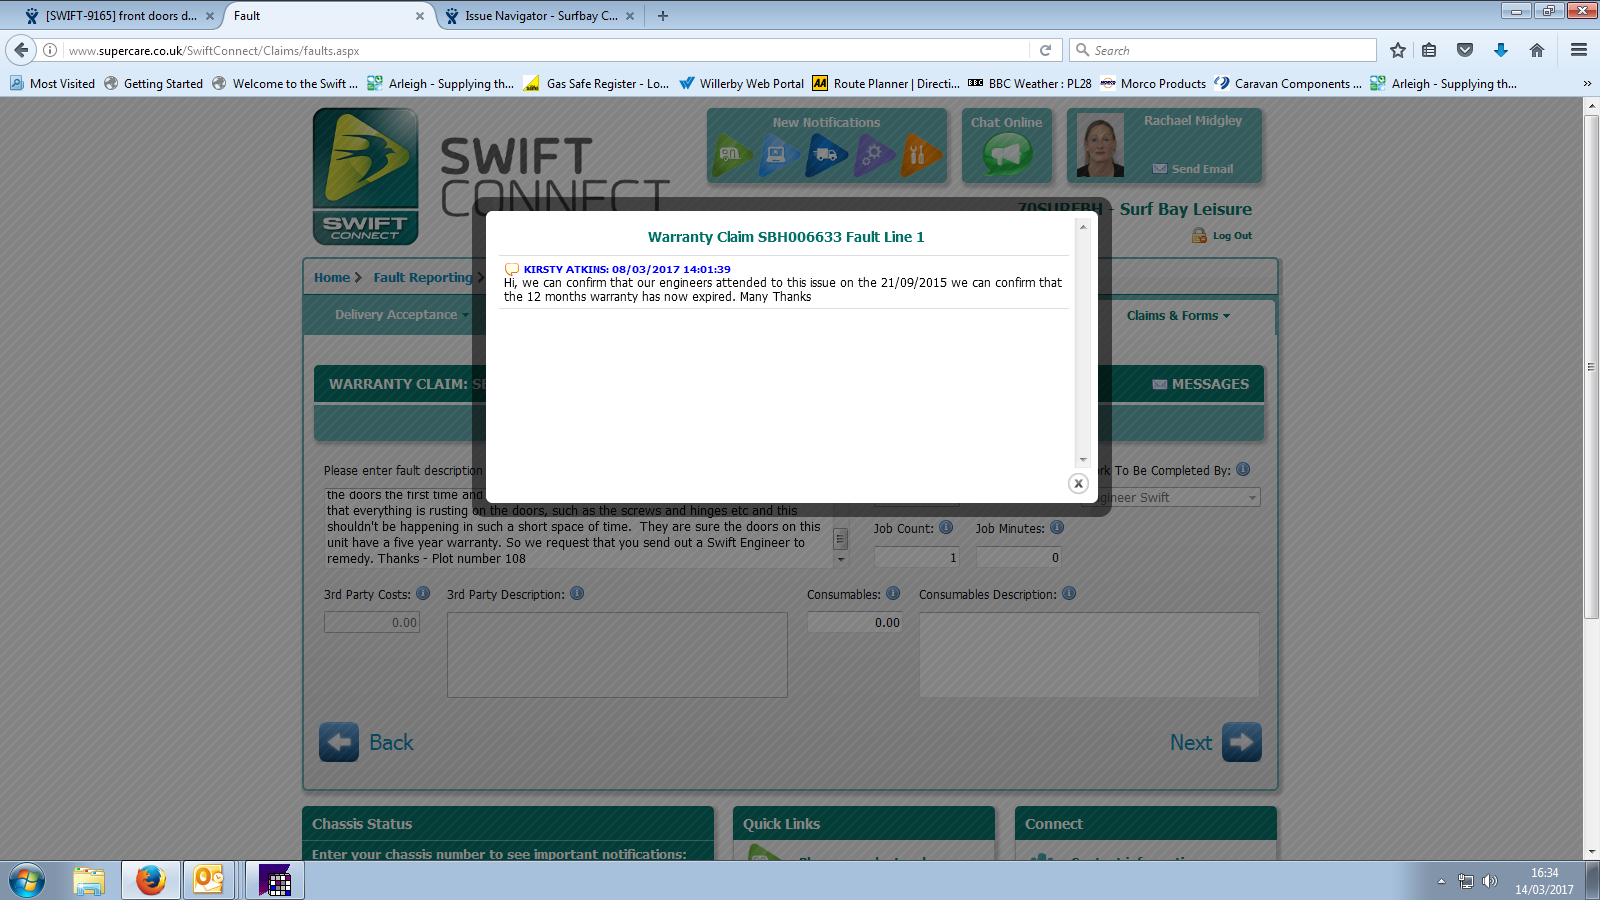The height and width of the screenshot is (900, 1600).
Task: Switch to the Issue Navigator tab
Action: coord(540,16)
